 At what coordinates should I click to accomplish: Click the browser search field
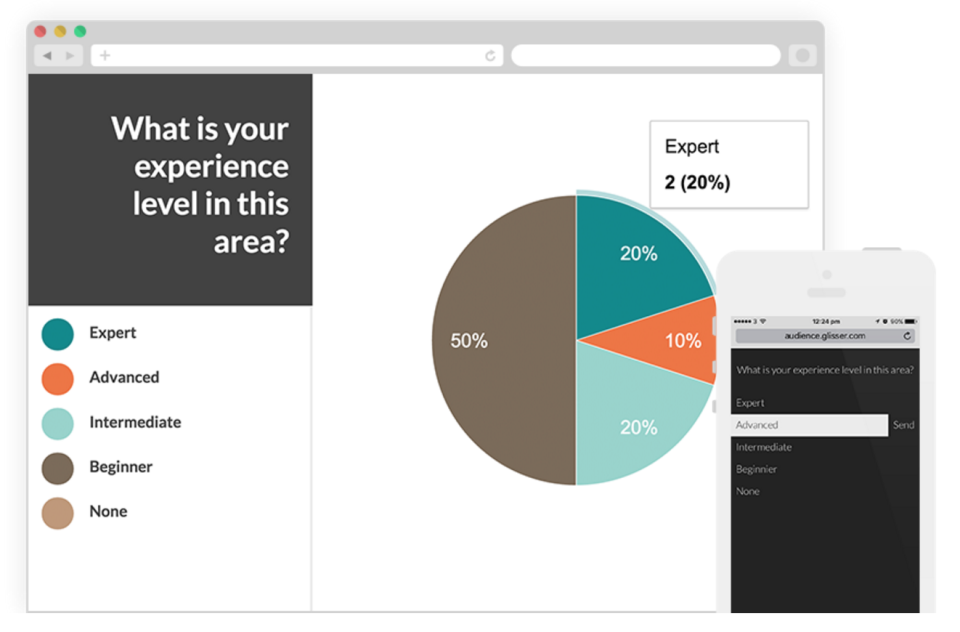646,56
